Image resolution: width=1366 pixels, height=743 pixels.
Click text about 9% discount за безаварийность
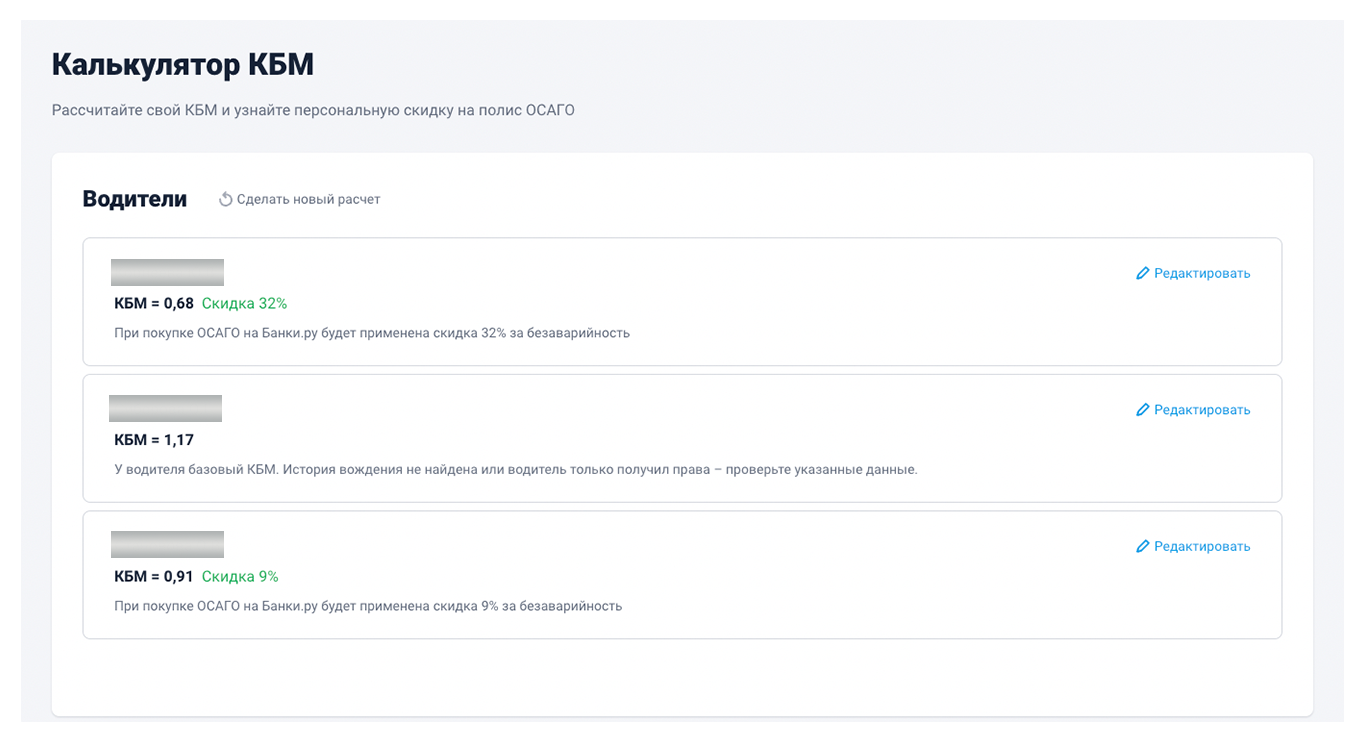[368, 606]
